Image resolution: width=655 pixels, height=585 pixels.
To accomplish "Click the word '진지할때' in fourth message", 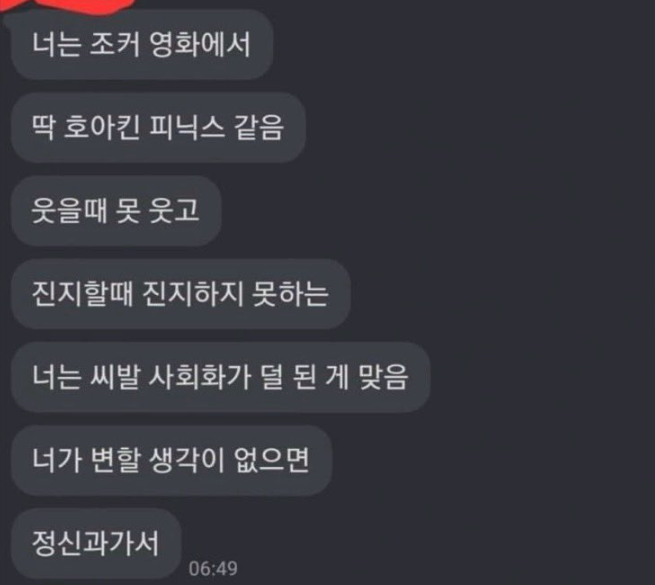I will pyautogui.click(x=82, y=294).
